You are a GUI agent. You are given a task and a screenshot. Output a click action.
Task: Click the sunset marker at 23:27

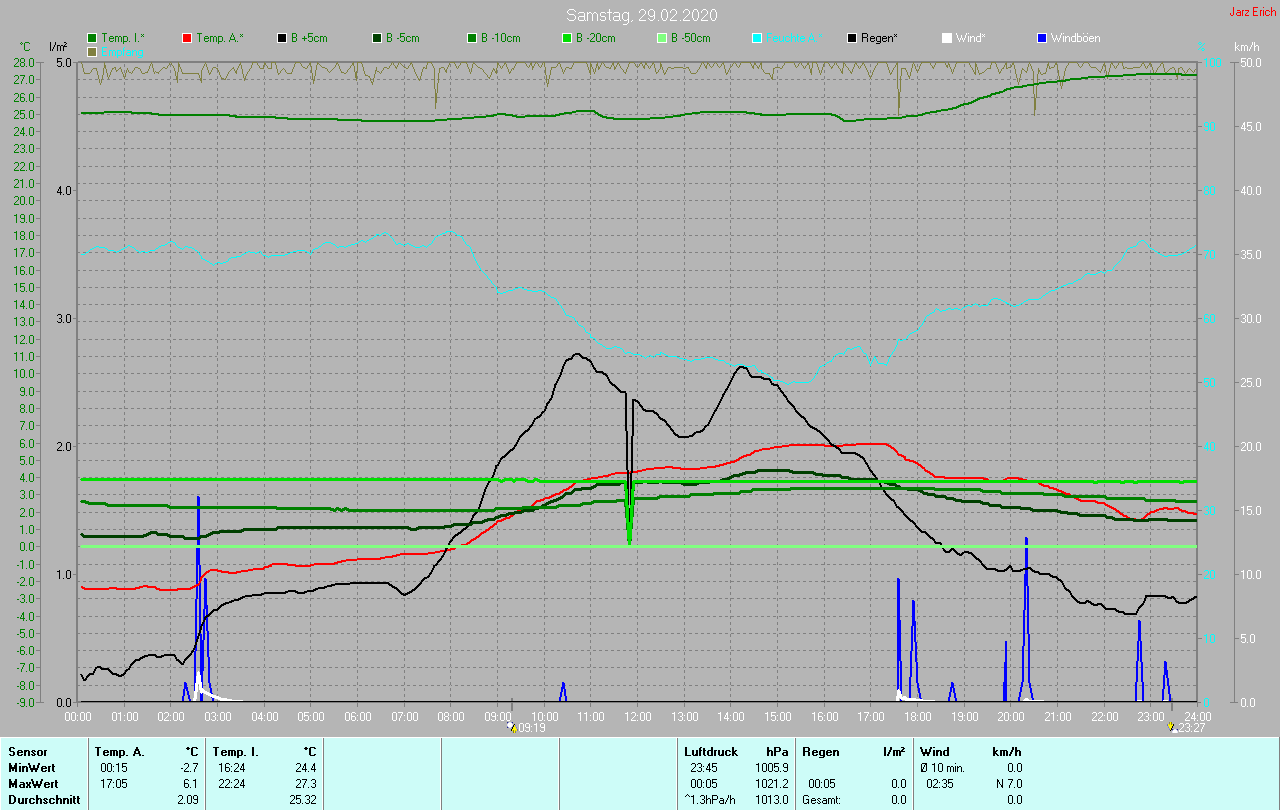[1173, 727]
